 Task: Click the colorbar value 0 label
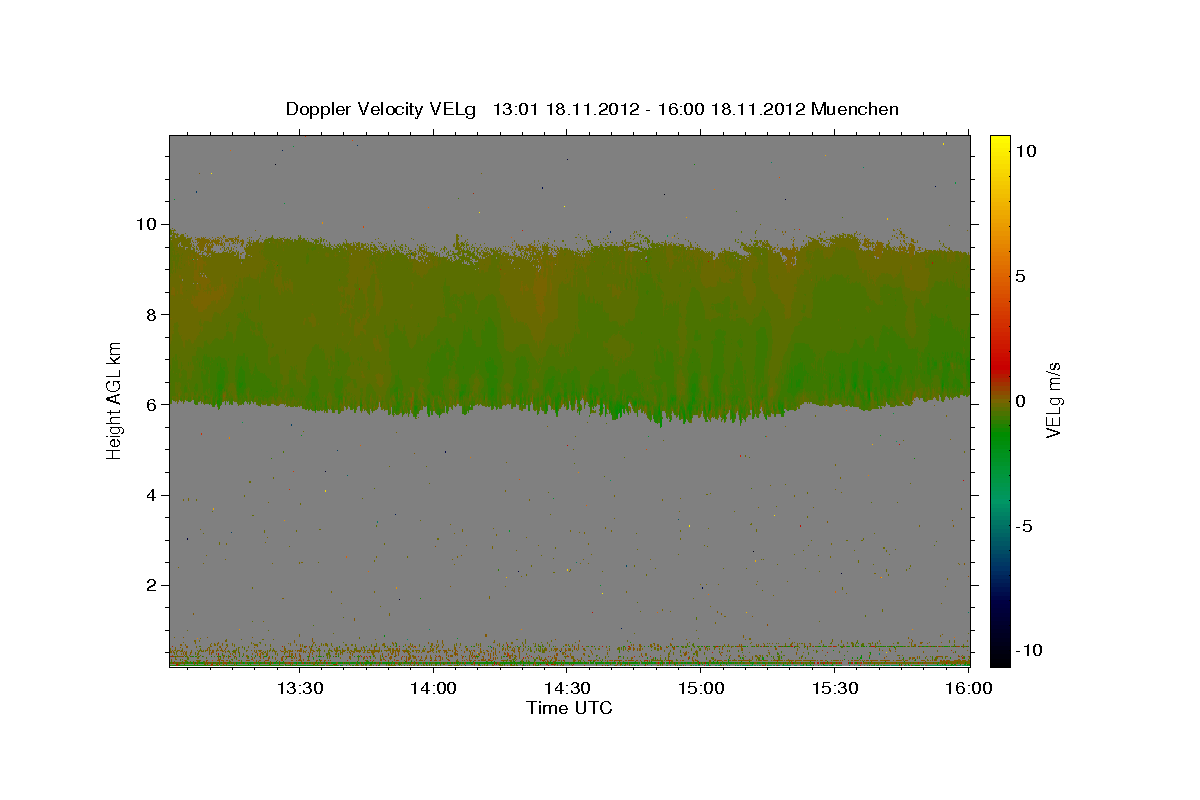1020,401
